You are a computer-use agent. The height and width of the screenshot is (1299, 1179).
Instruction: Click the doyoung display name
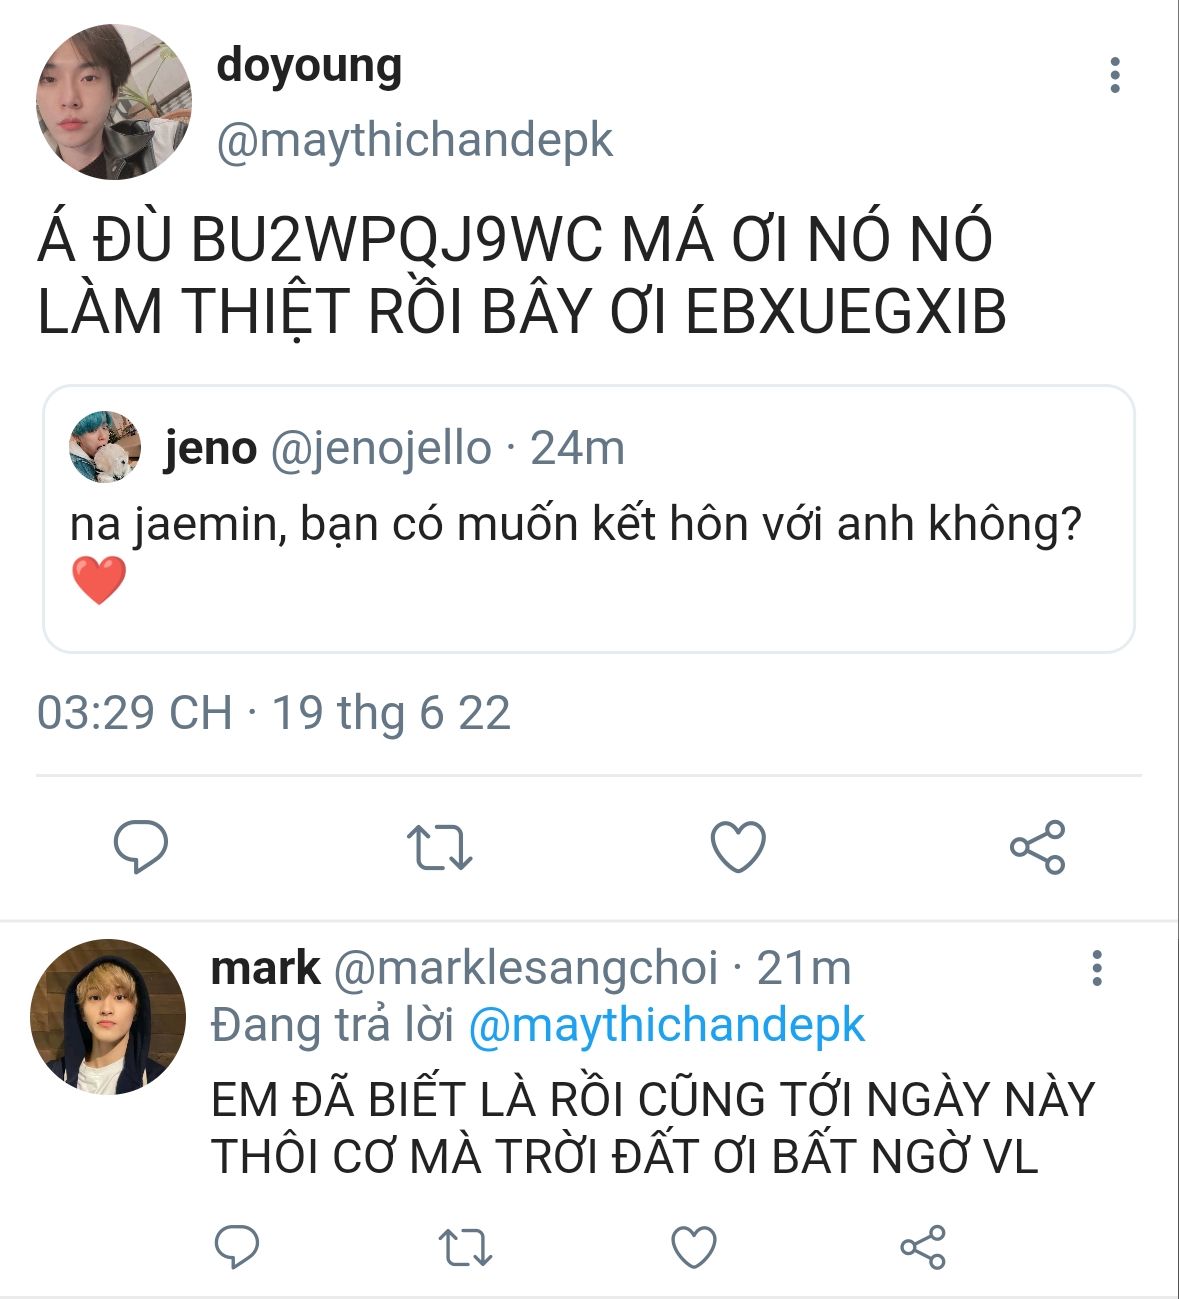click(x=309, y=66)
